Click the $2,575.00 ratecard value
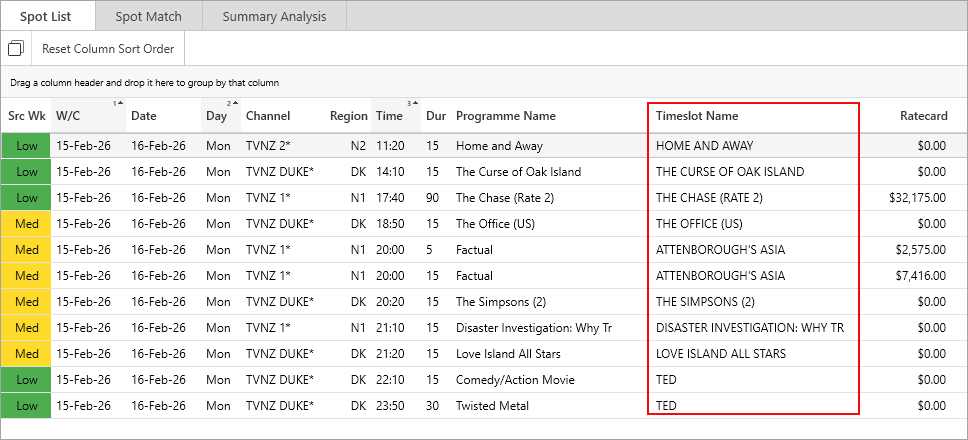 point(920,250)
